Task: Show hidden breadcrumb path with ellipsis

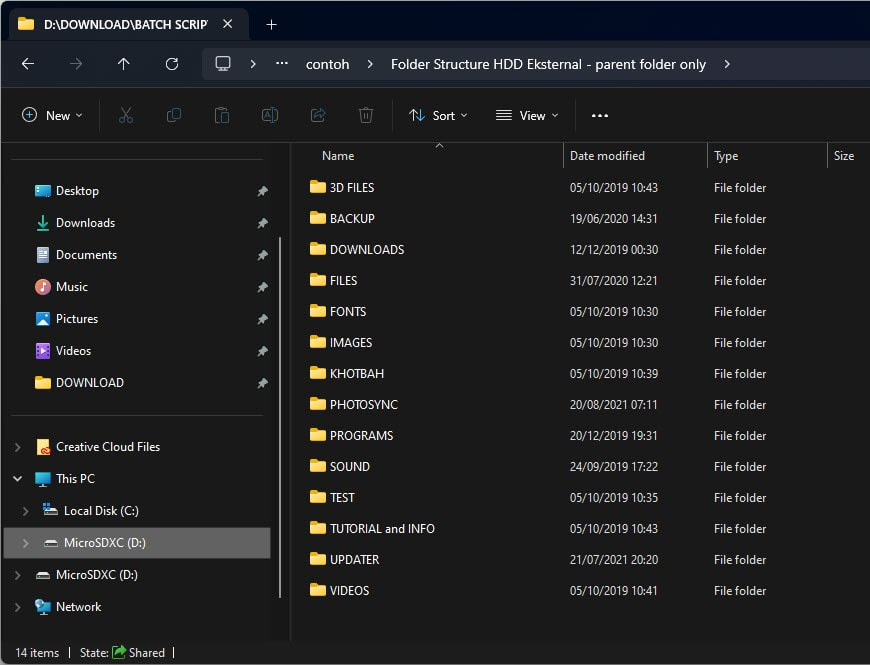Action: click(x=282, y=64)
